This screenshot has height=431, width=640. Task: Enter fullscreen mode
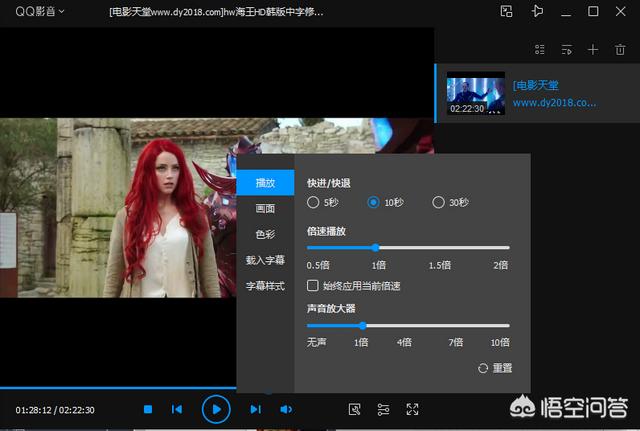pyautogui.click(x=412, y=409)
